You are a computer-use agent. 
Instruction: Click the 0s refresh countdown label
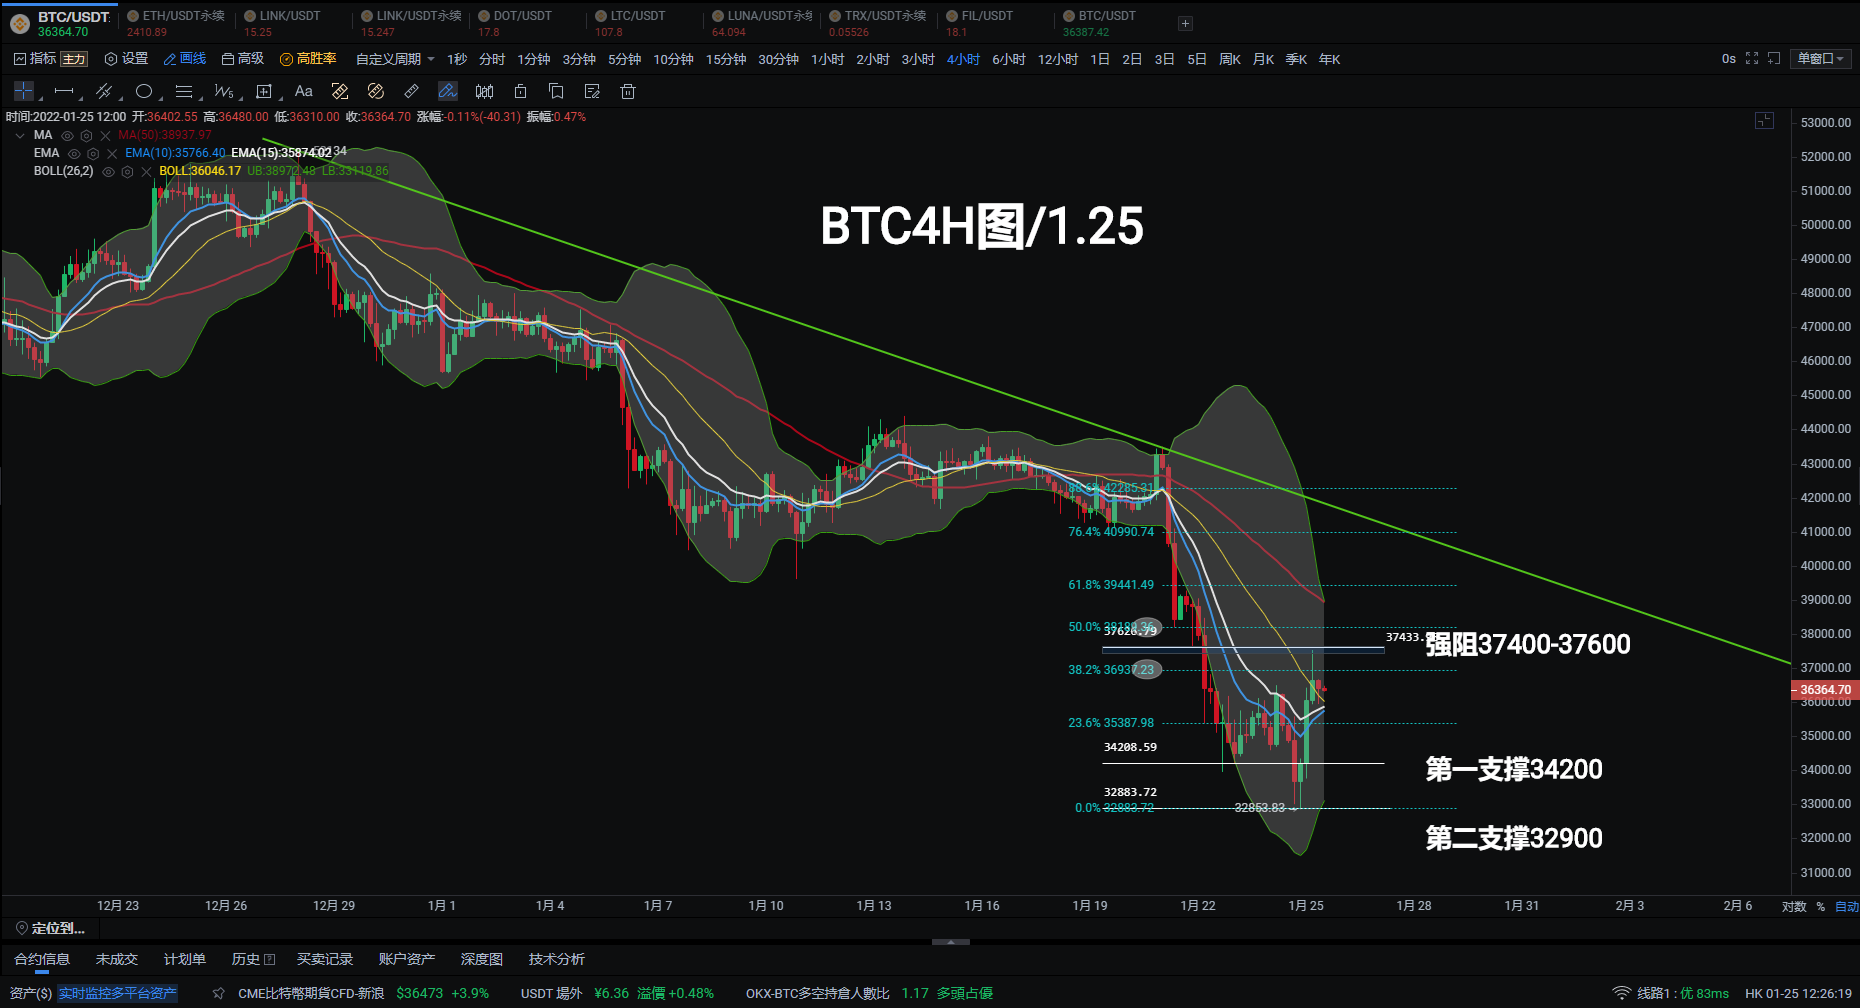click(1728, 59)
